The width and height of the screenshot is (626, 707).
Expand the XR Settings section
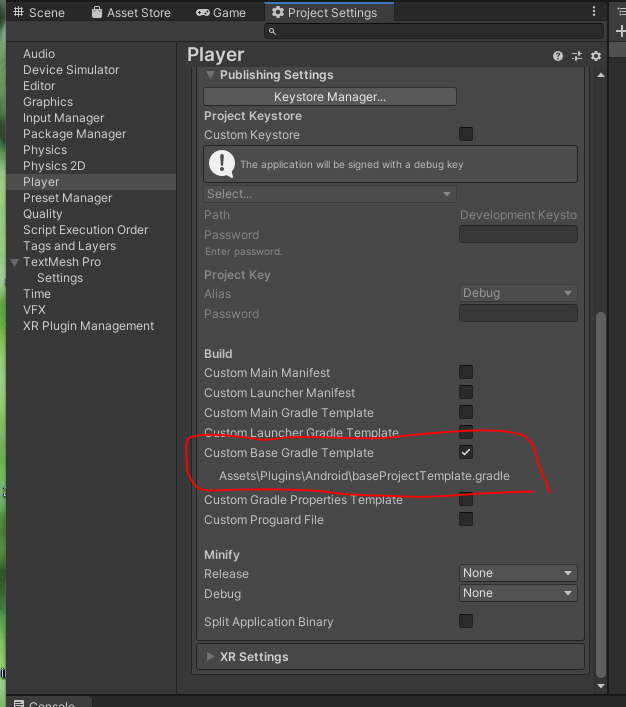[210, 656]
